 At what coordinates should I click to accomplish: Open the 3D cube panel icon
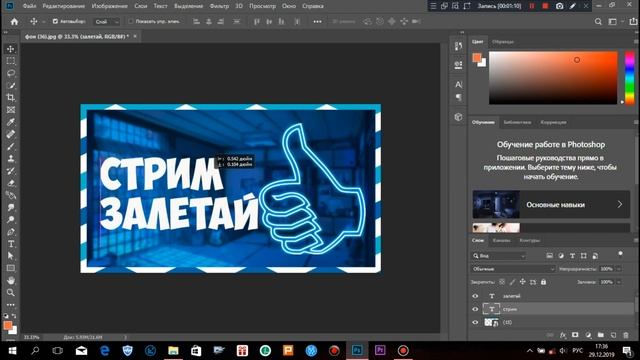(x=458, y=117)
